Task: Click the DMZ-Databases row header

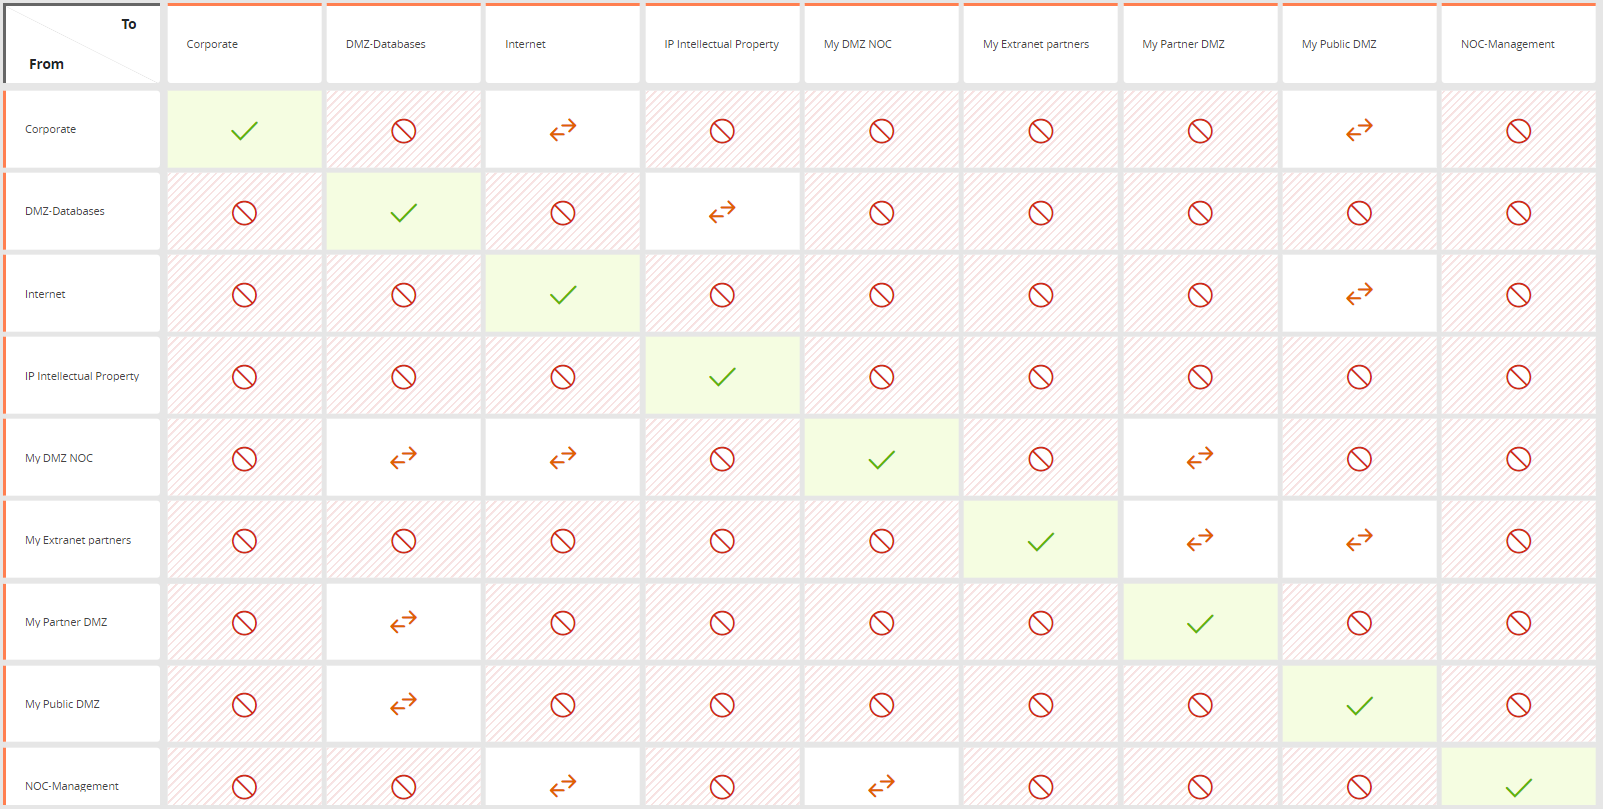Action: (x=82, y=212)
